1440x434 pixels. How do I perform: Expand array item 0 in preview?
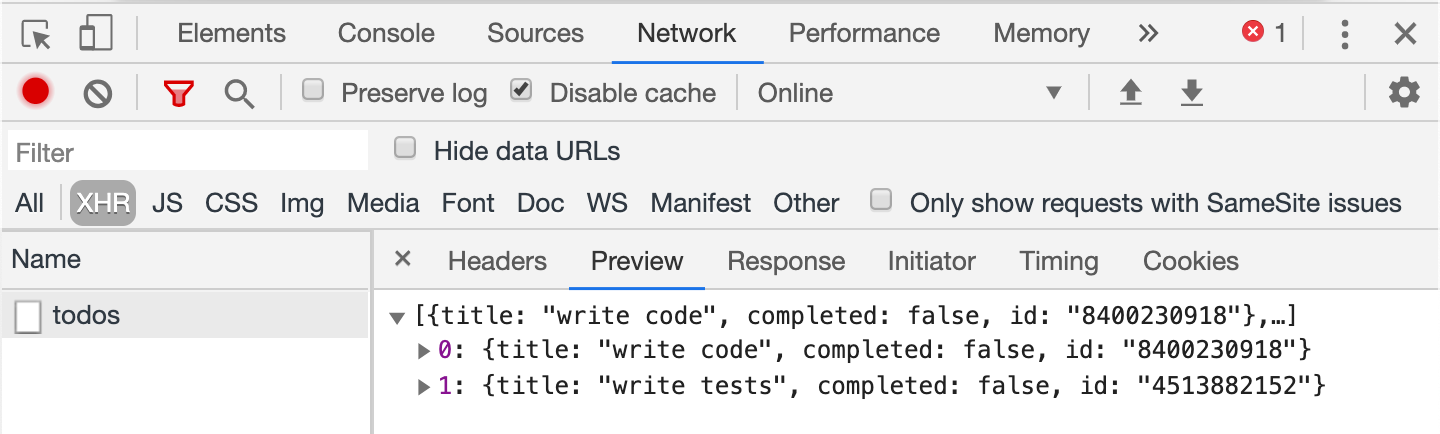tap(425, 351)
